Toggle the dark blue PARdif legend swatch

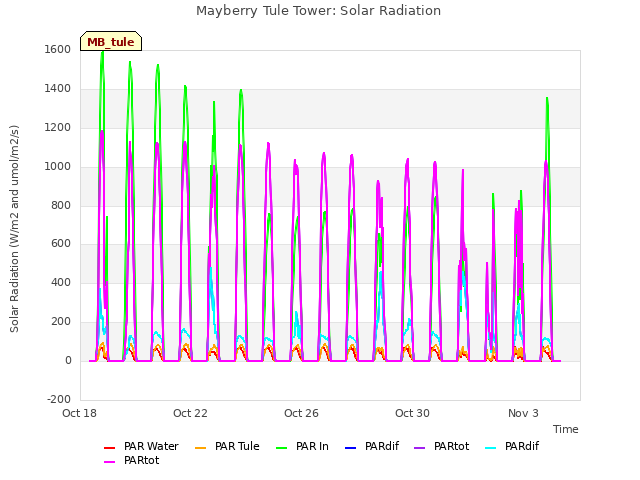click(x=351, y=448)
